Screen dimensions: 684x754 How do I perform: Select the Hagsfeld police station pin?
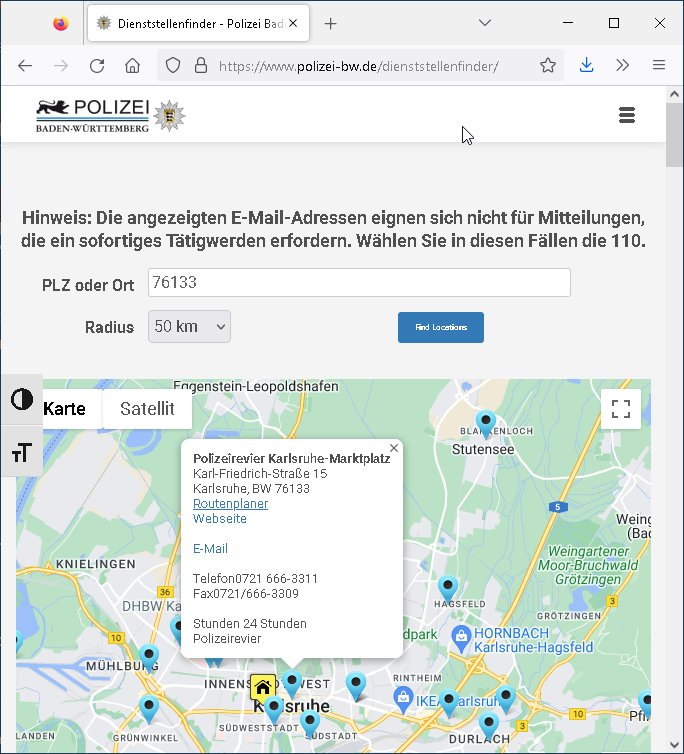tap(448, 588)
